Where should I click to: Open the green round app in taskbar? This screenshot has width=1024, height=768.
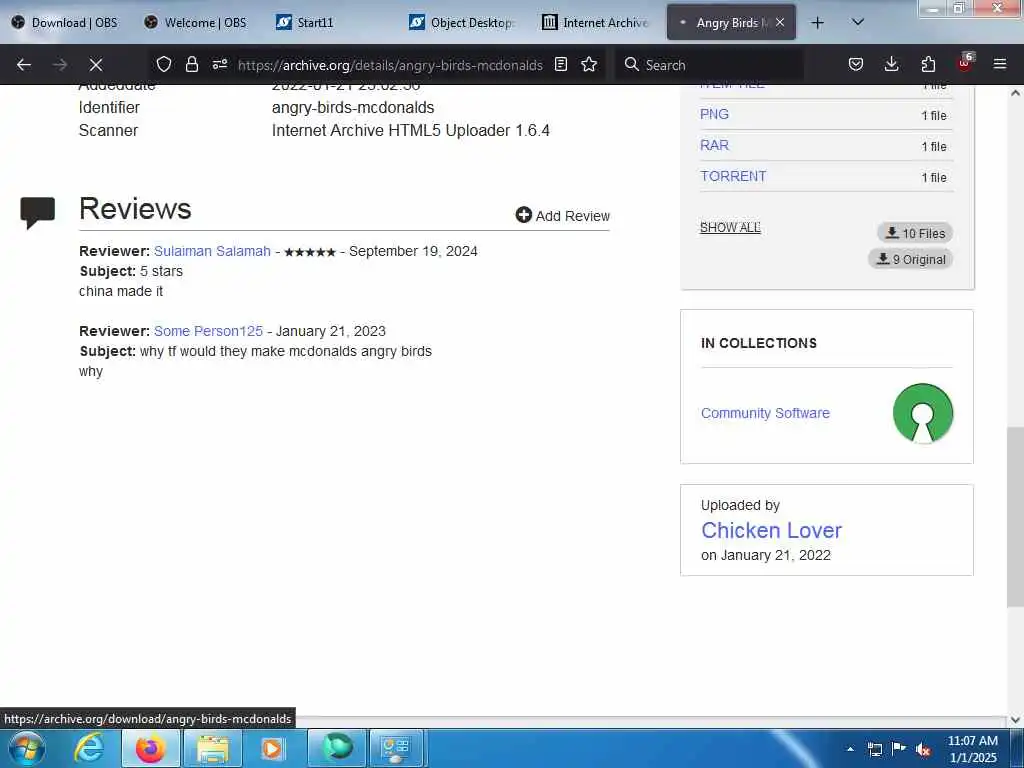(x=336, y=748)
